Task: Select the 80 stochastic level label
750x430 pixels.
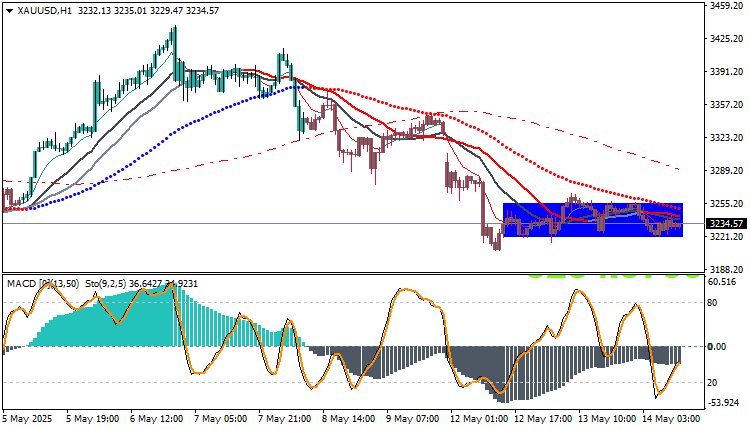Action: click(712, 302)
